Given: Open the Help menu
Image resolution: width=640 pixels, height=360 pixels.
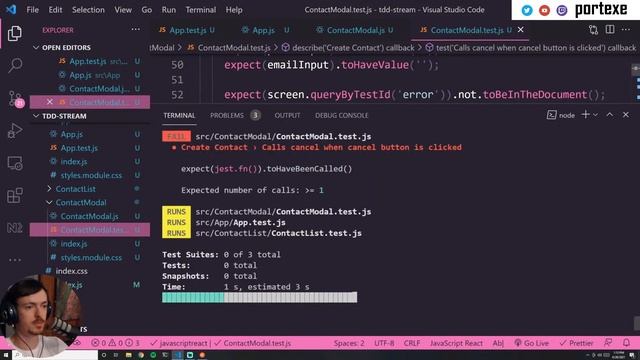Looking at the screenshot, I should click(x=234, y=10).
